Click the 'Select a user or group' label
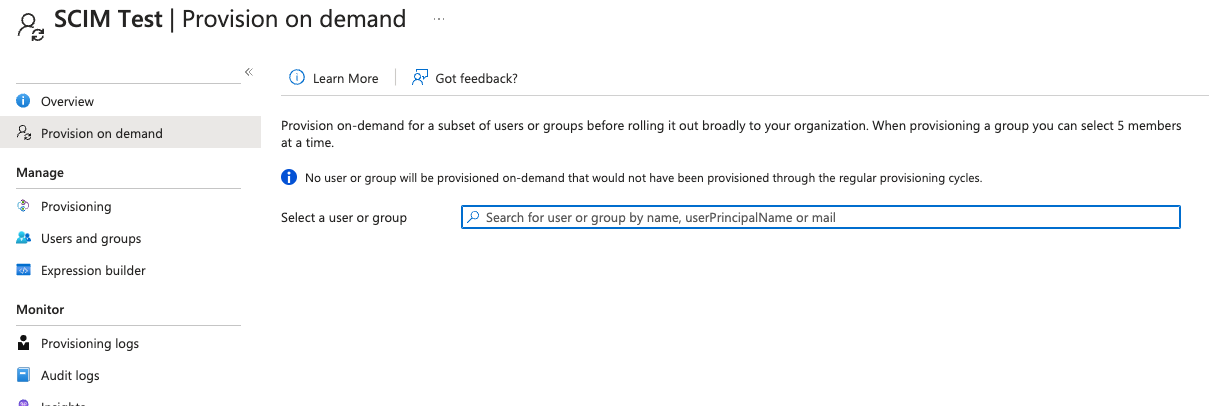Screen dimensions: 1209x406 344,217
